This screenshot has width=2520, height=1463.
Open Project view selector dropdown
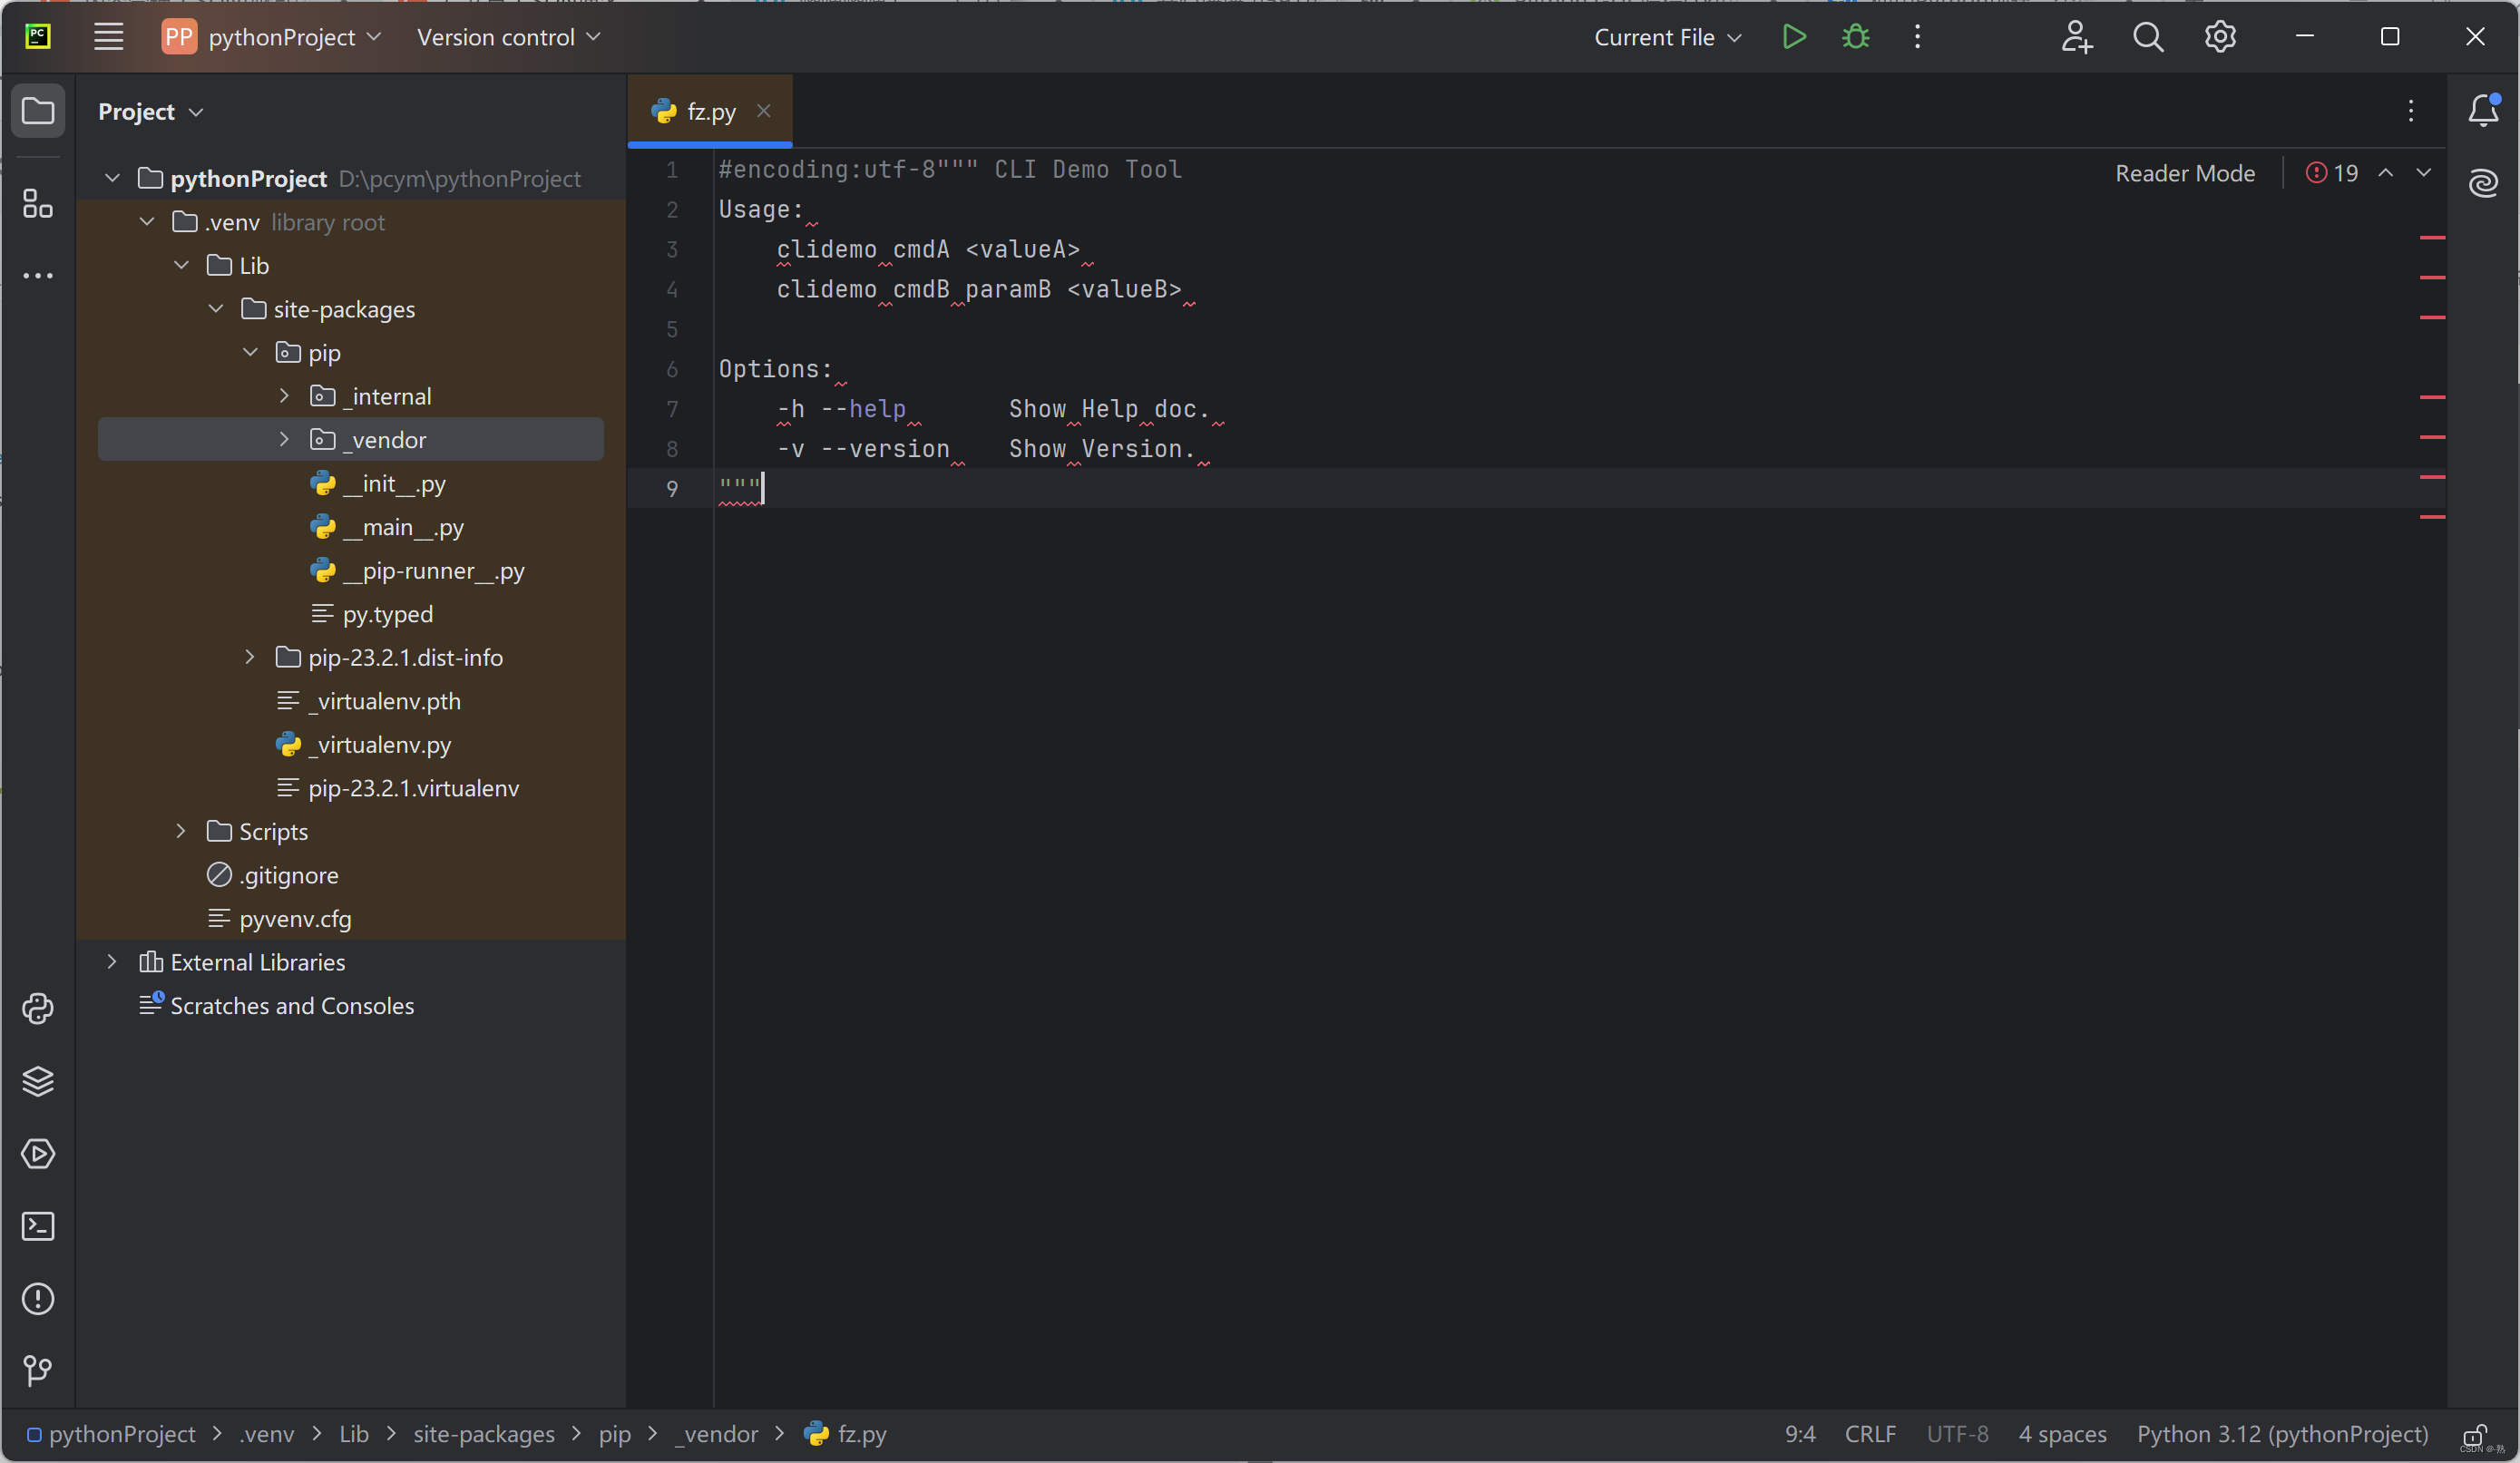150,111
